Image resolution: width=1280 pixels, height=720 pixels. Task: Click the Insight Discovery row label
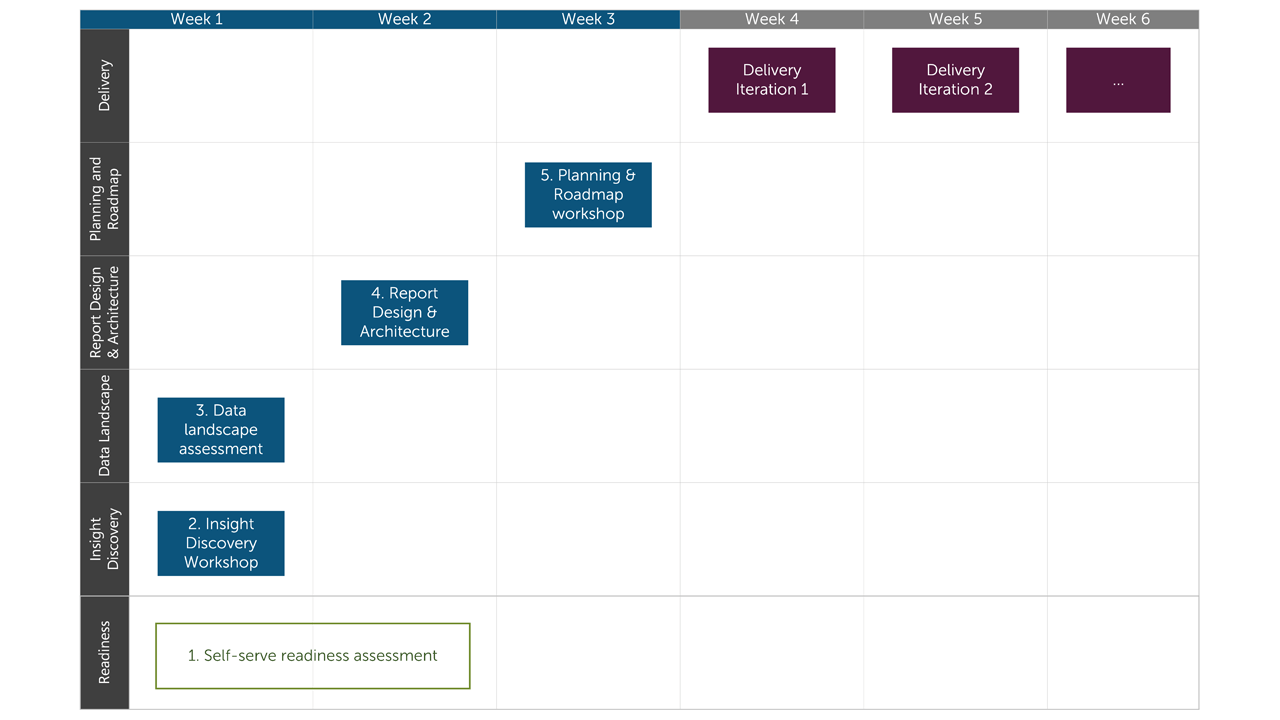tap(105, 539)
